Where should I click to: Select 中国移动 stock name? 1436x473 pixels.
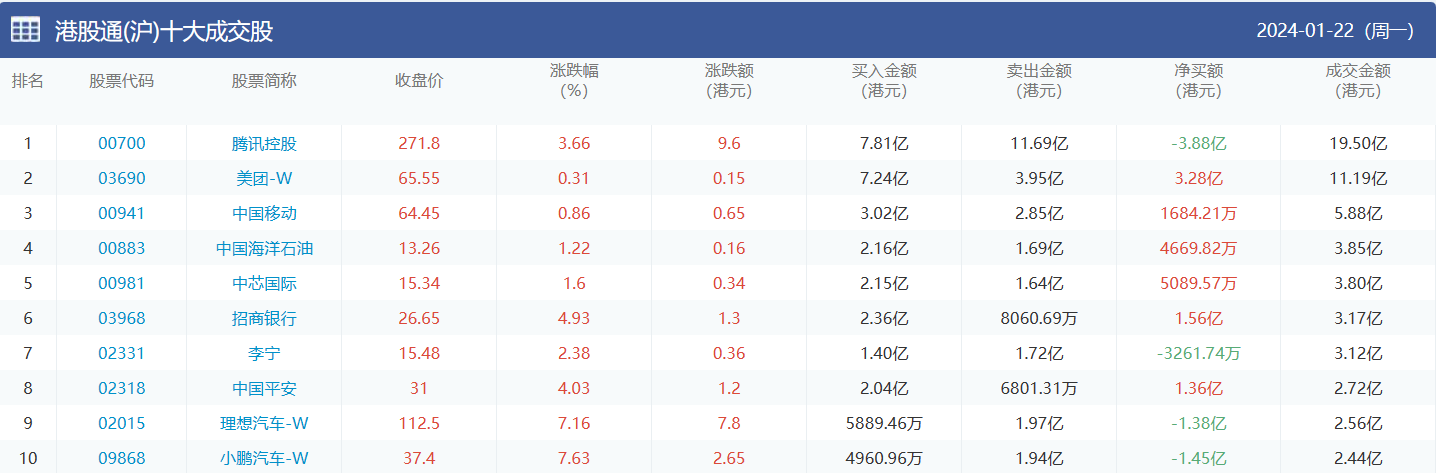point(264,213)
